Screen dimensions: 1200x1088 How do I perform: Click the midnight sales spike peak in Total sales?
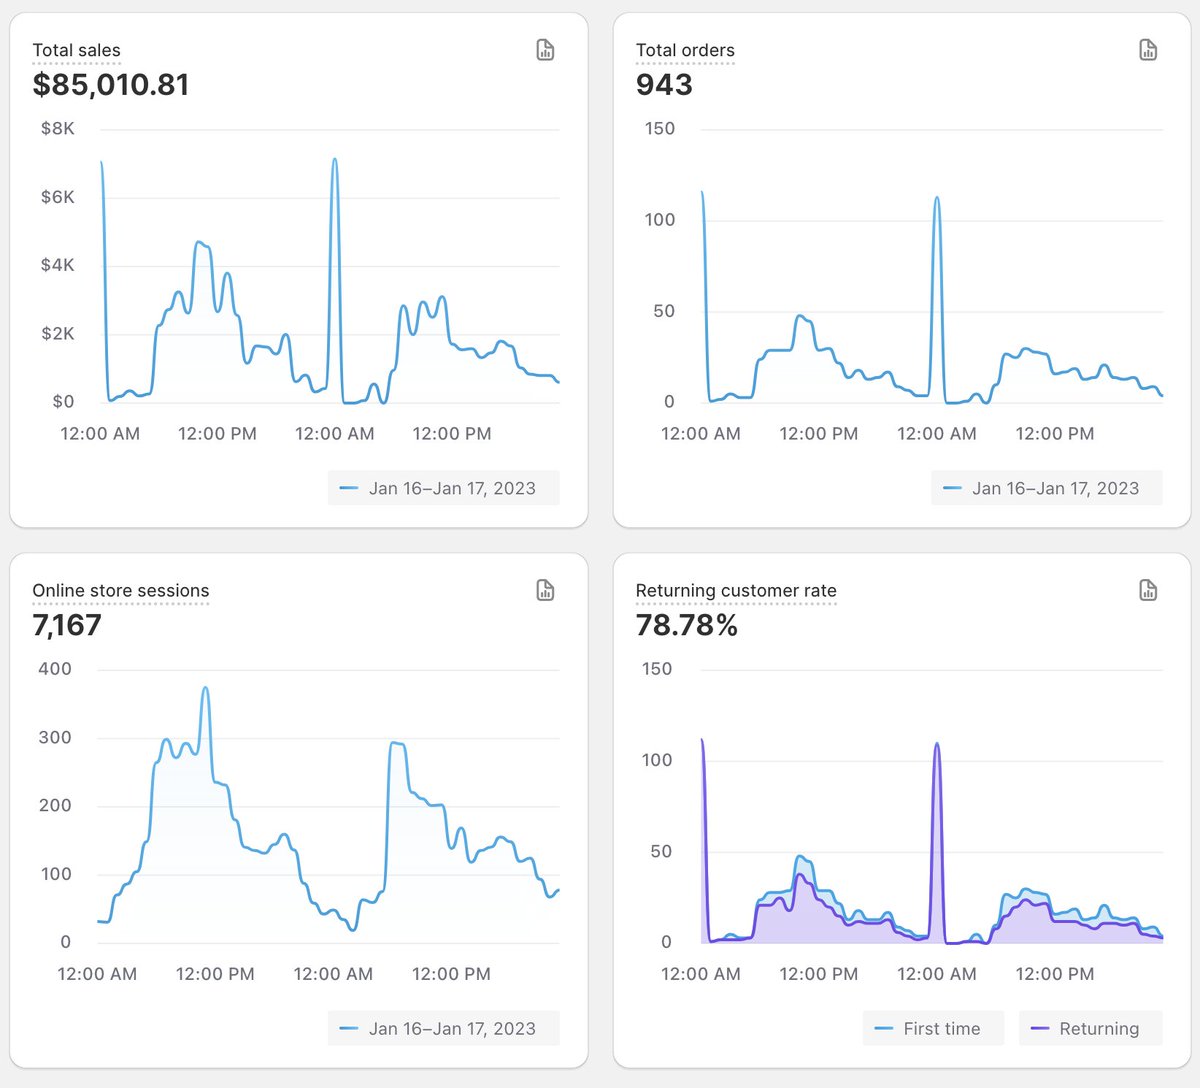click(x=335, y=159)
